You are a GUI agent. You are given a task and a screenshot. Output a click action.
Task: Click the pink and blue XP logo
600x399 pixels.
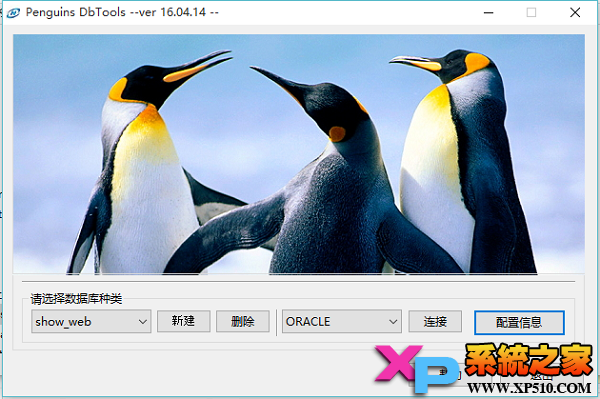click(417, 369)
